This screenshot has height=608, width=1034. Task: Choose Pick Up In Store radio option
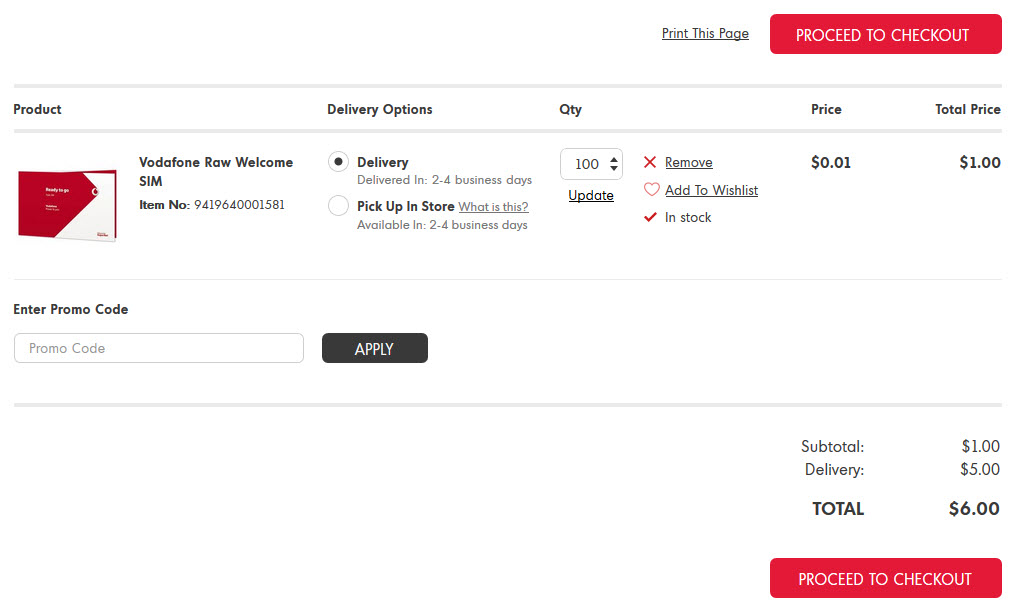click(x=338, y=206)
